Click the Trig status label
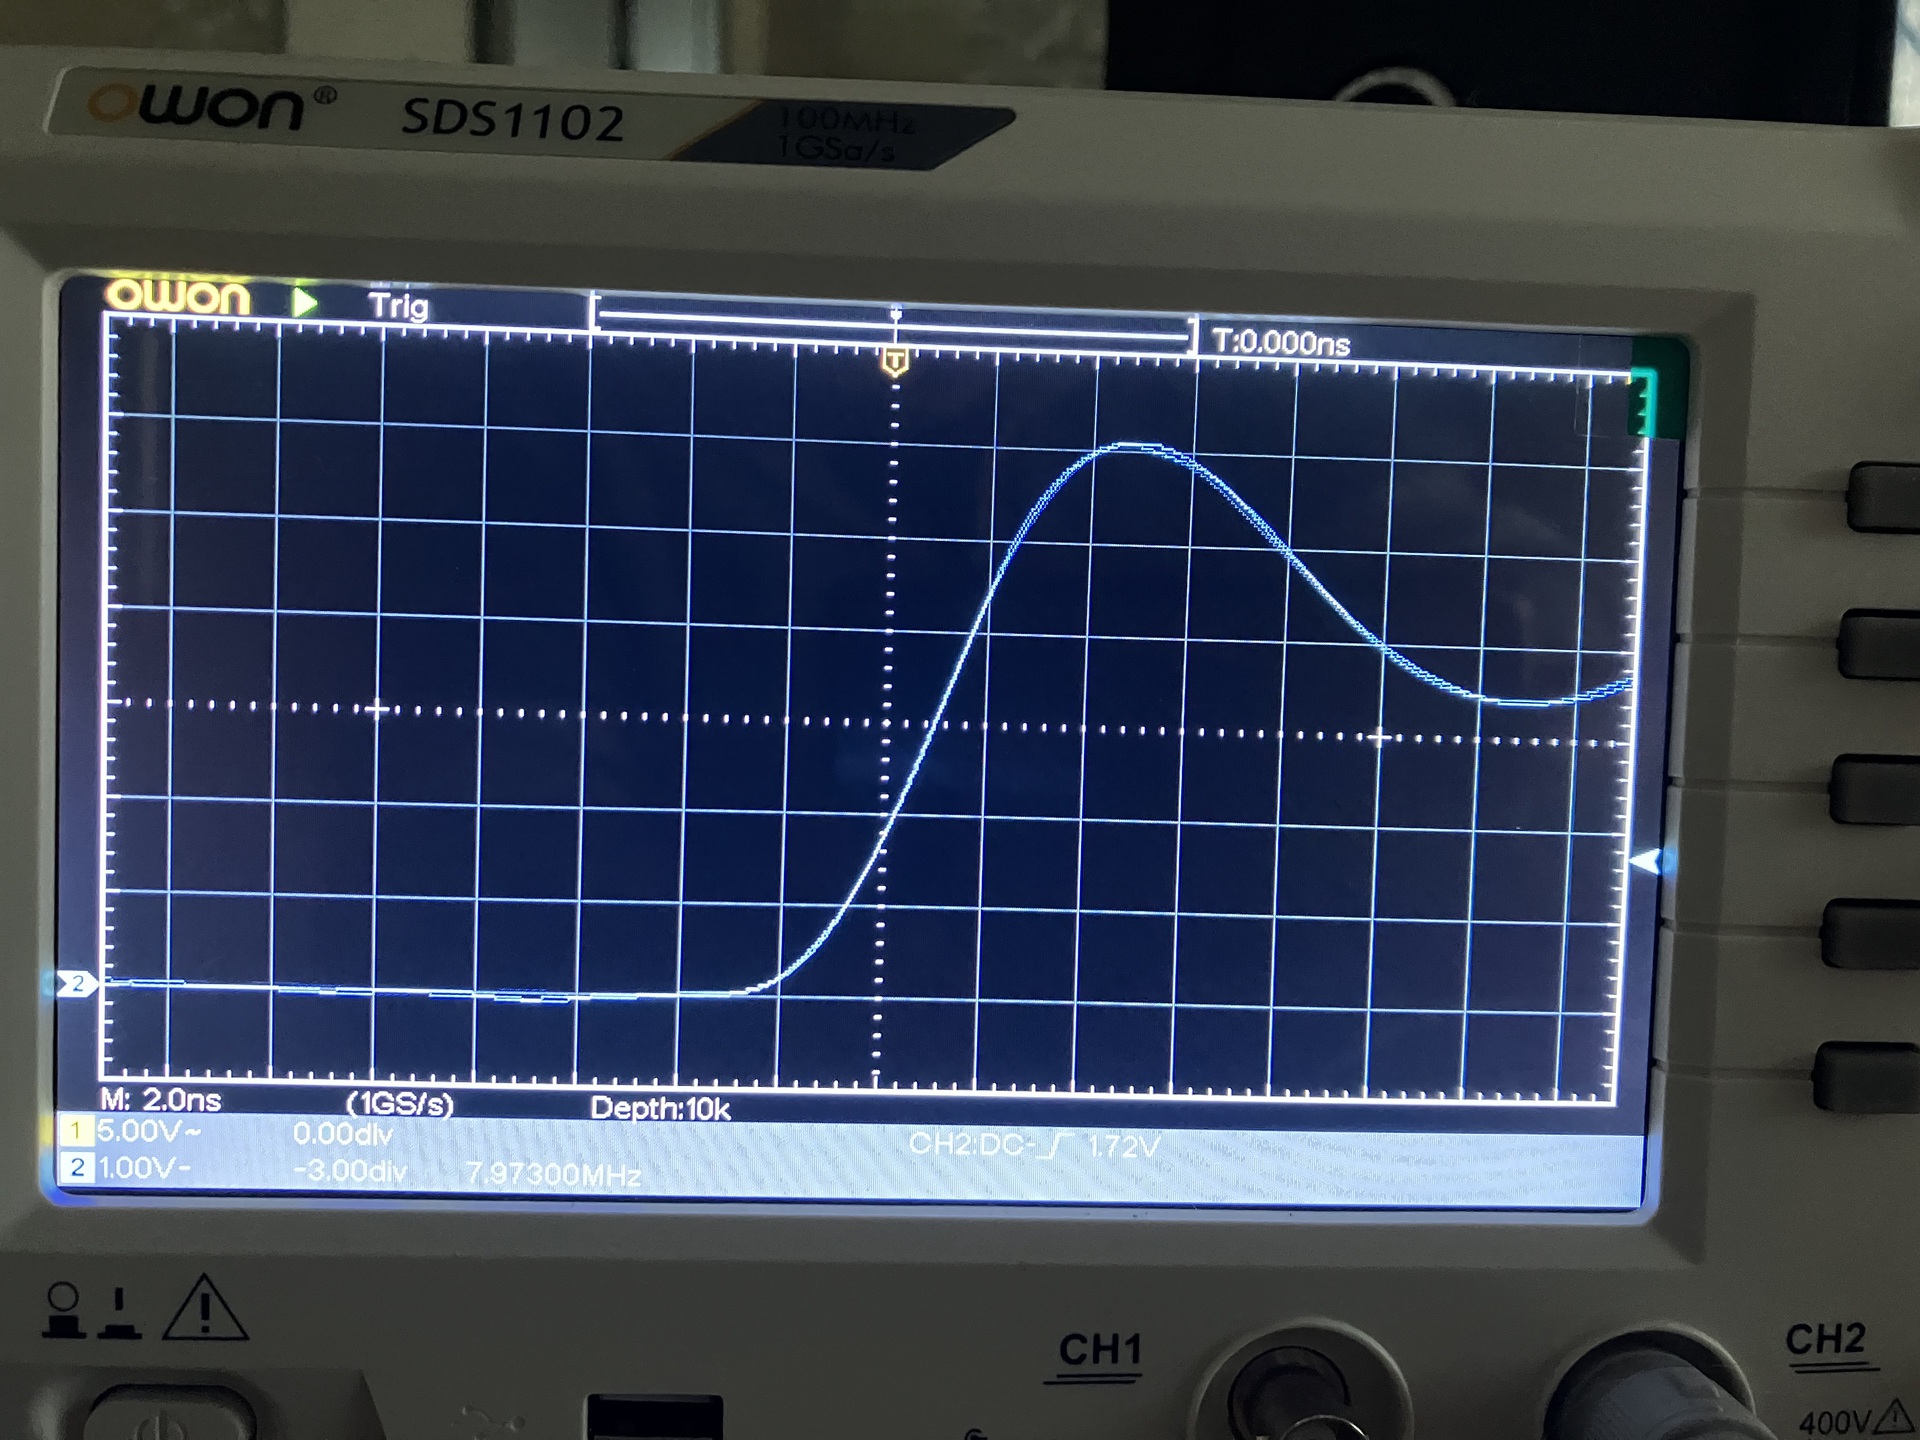The height and width of the screenshot is (1440, 1920). click(398, 305)
